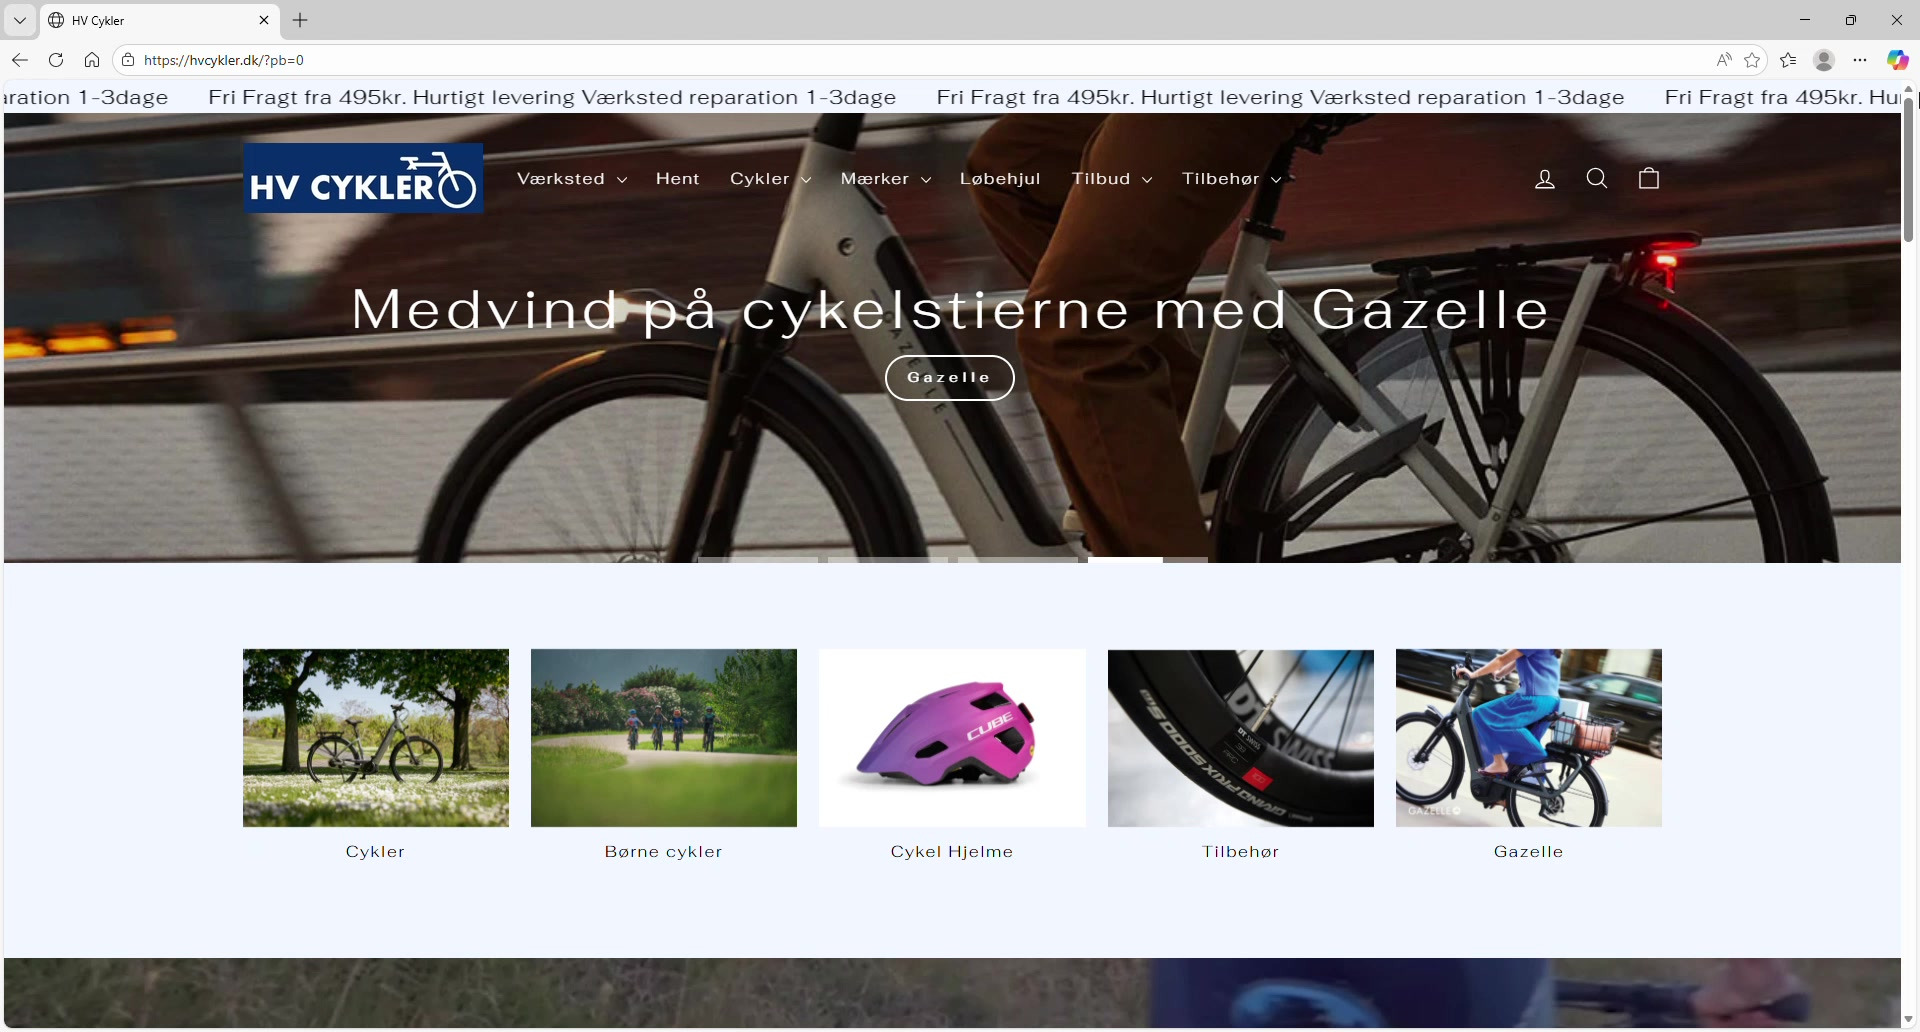Open the Hent menu item
The image size is (1920, 1032).
click(678, 179)
